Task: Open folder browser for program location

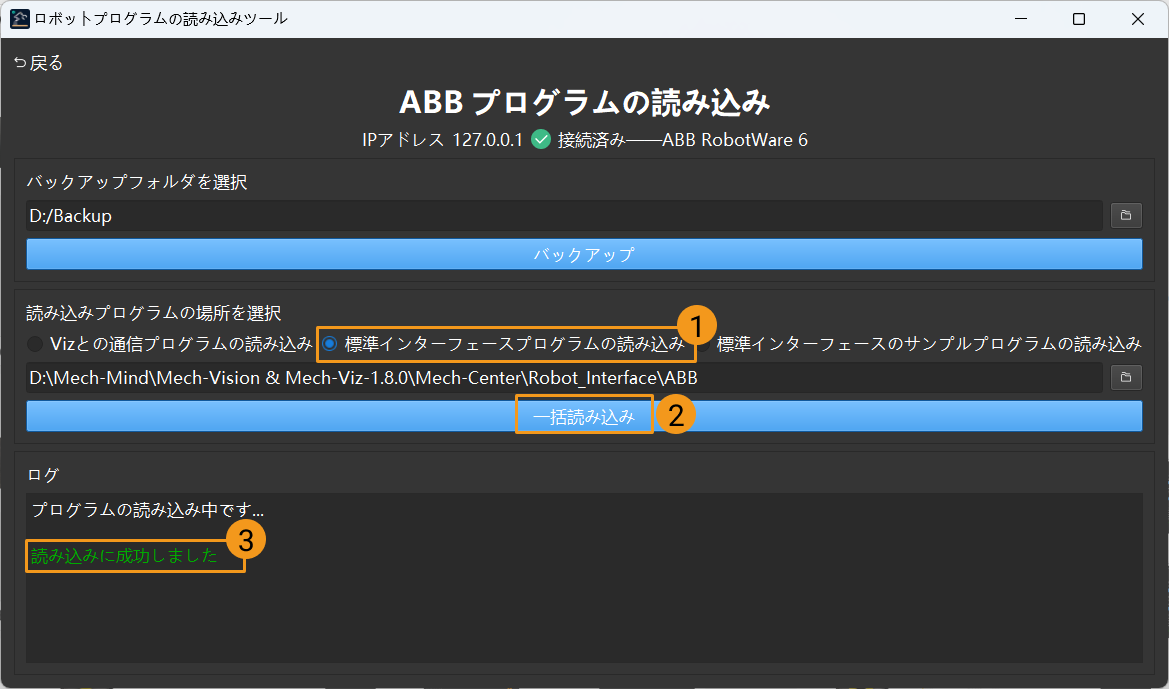Action: [1126, 377]
